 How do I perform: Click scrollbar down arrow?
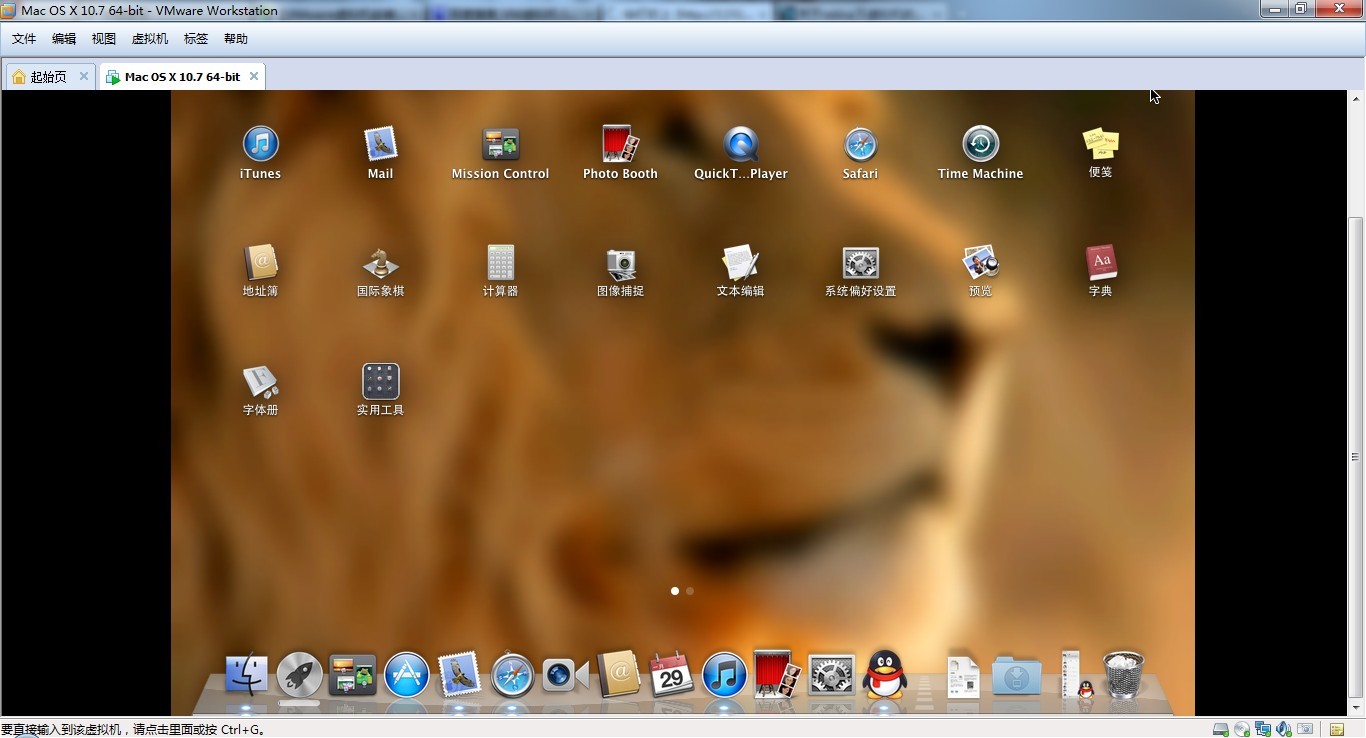(1356, 708)
